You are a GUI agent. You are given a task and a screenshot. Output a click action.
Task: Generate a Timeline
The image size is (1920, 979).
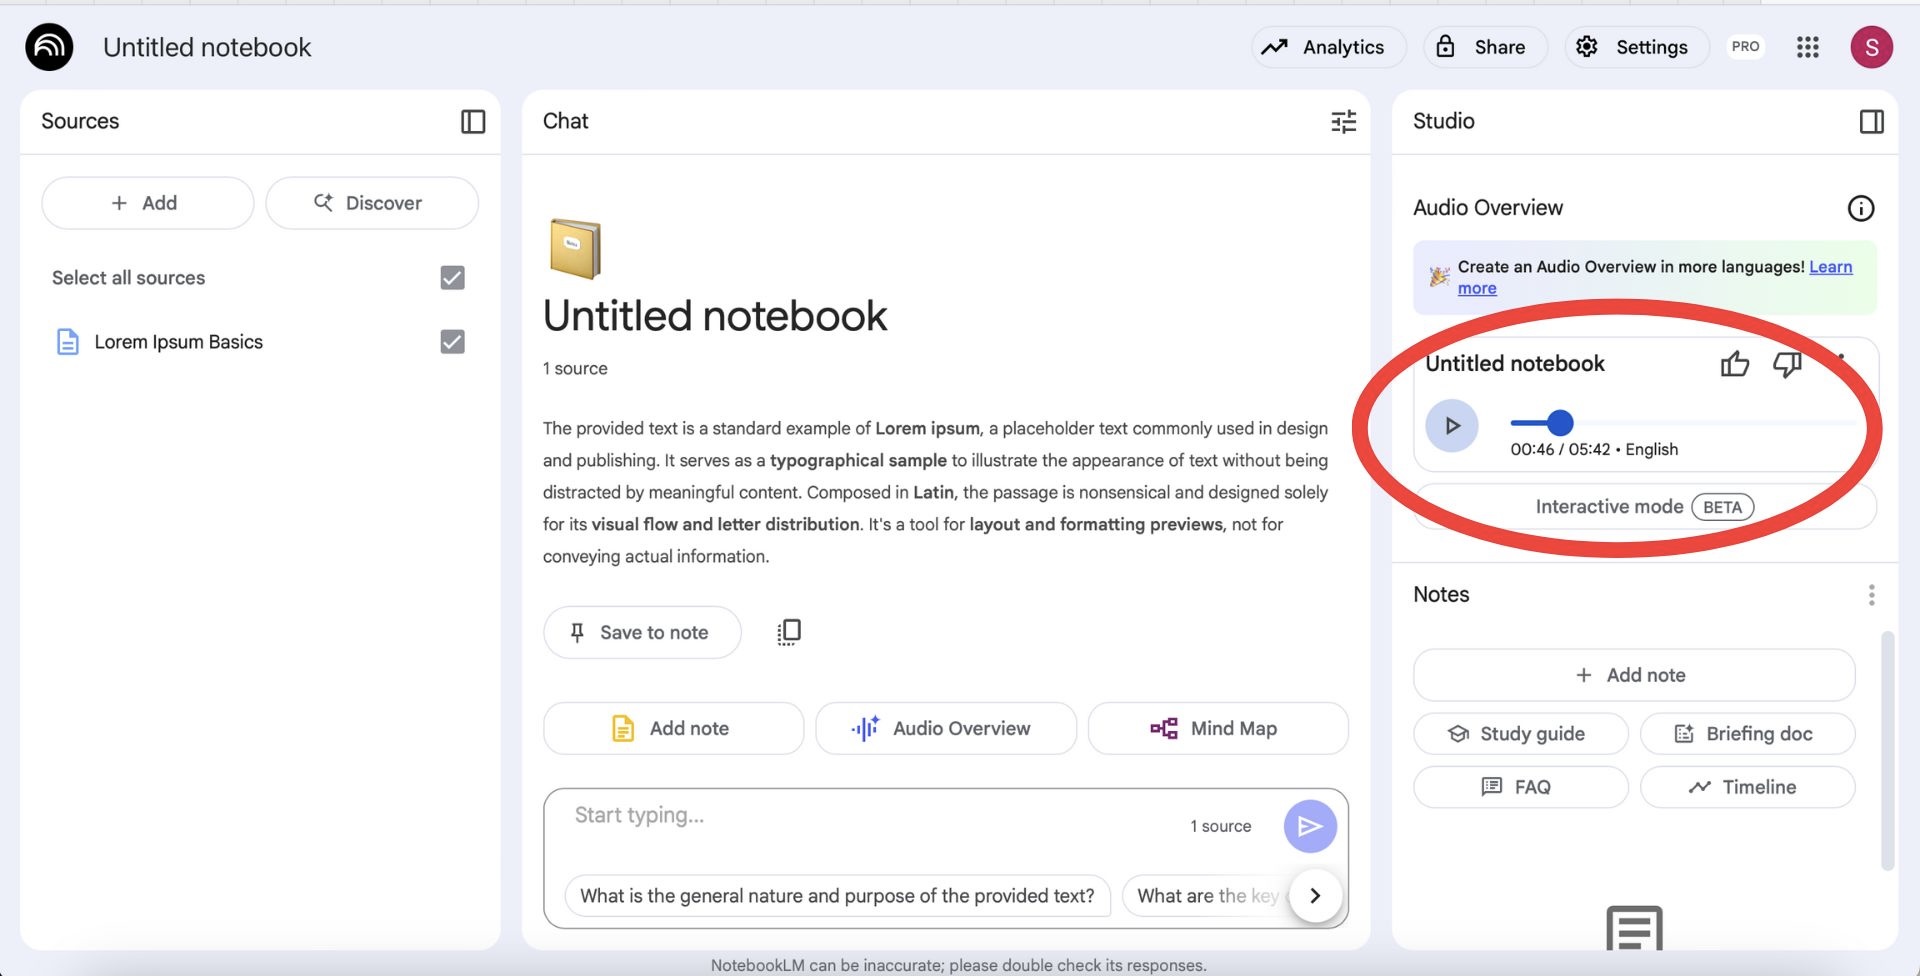click(1747, 789)
